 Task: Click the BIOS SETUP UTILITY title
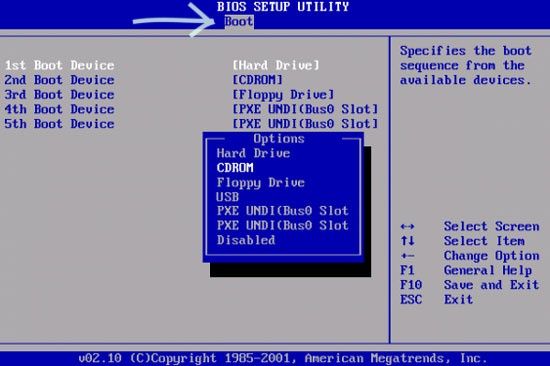click(283, 7)
